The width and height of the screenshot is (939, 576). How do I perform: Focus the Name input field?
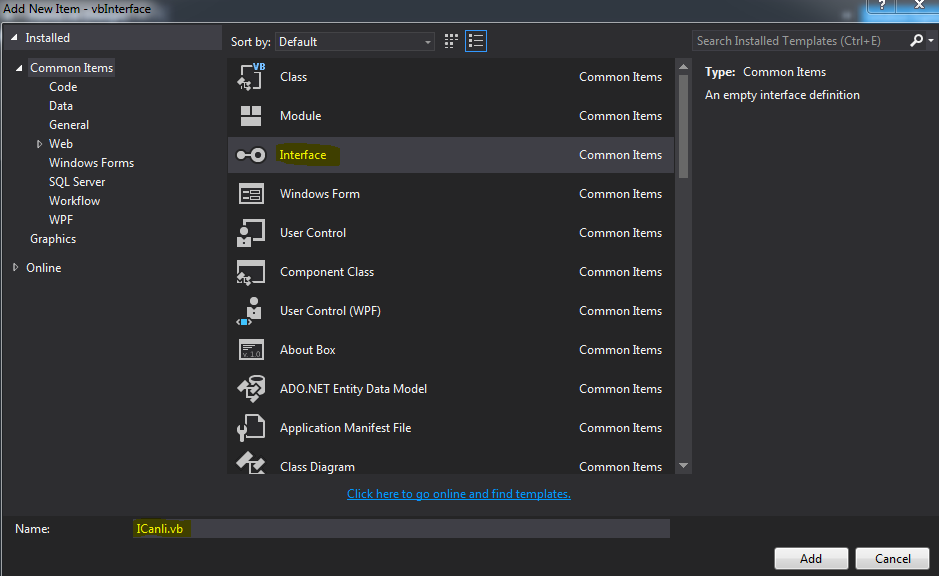[x=401, y=529]
